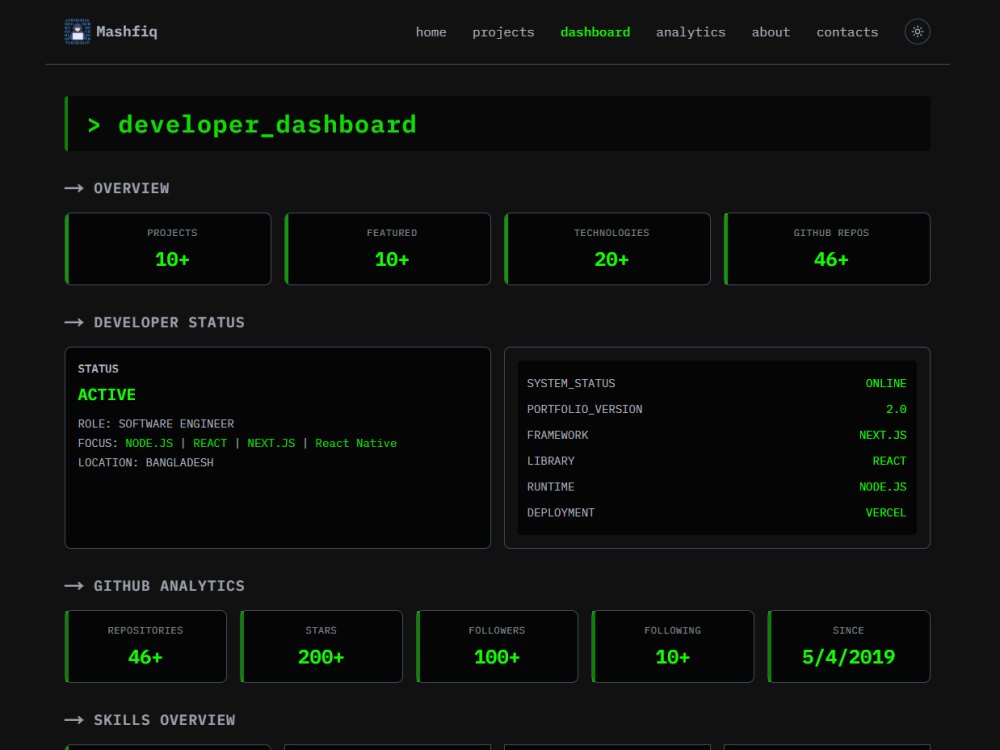Open the analytics page
The height and width of the screenshot is (750, 1000).
691,33
